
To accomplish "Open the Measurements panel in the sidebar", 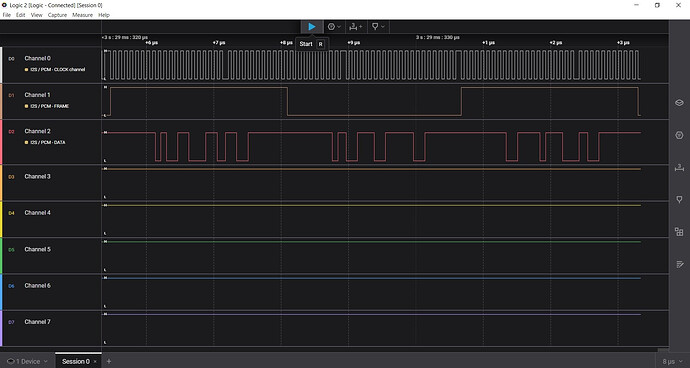I will point(679,167).
